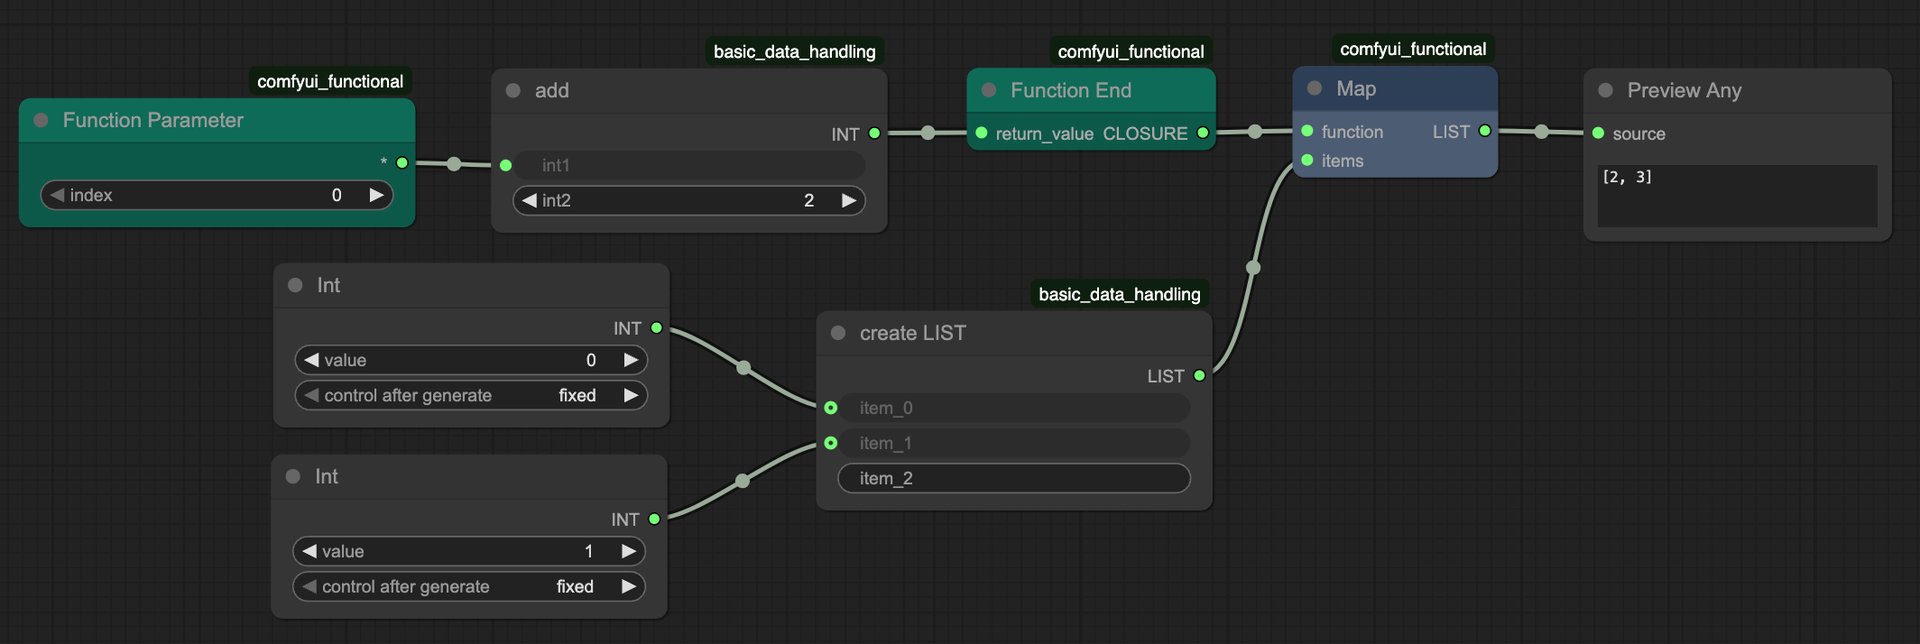Click the item_0 input socket on create LIST
The height and width of the screenshot is (644, 1920).
click(831, 408)
